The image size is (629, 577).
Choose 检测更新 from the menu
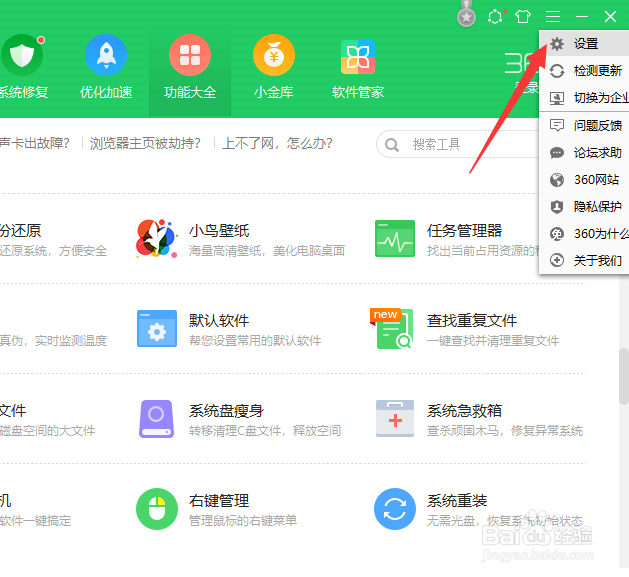584,71
